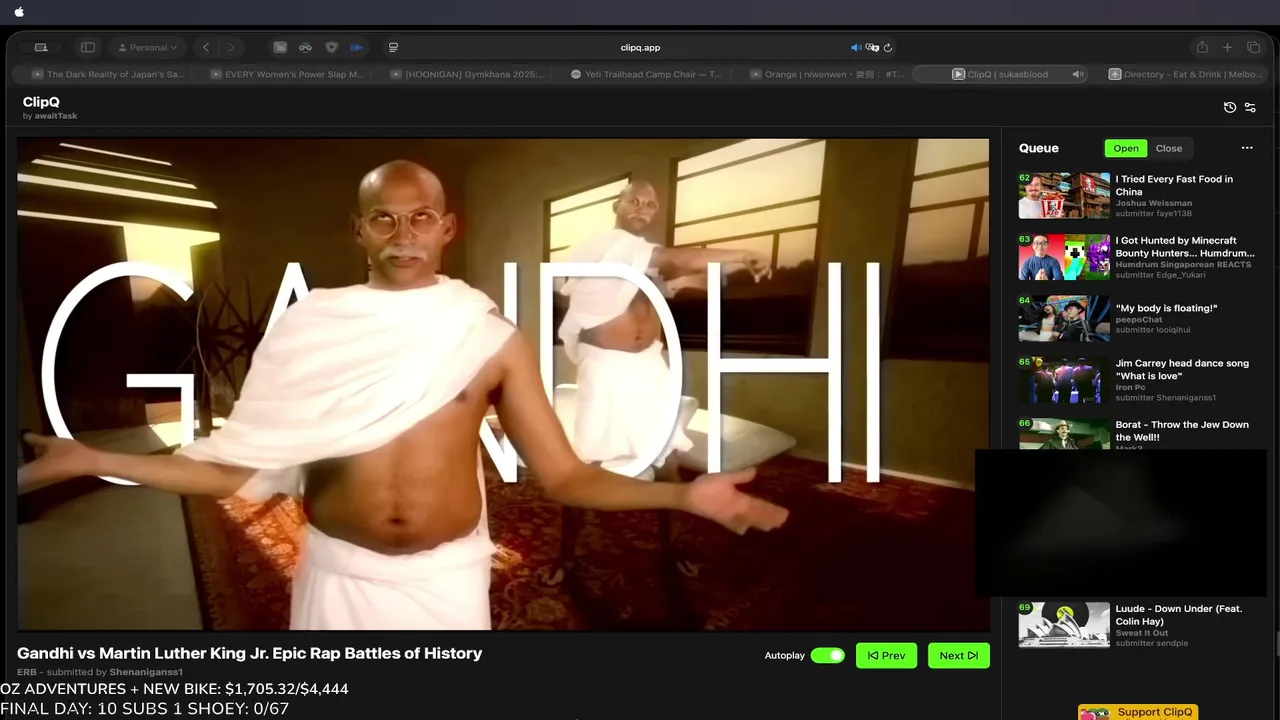This screenshot has width=1280, height=720.
Task: Click the previous-track icon in Prev button
Action: coord(873,656)
